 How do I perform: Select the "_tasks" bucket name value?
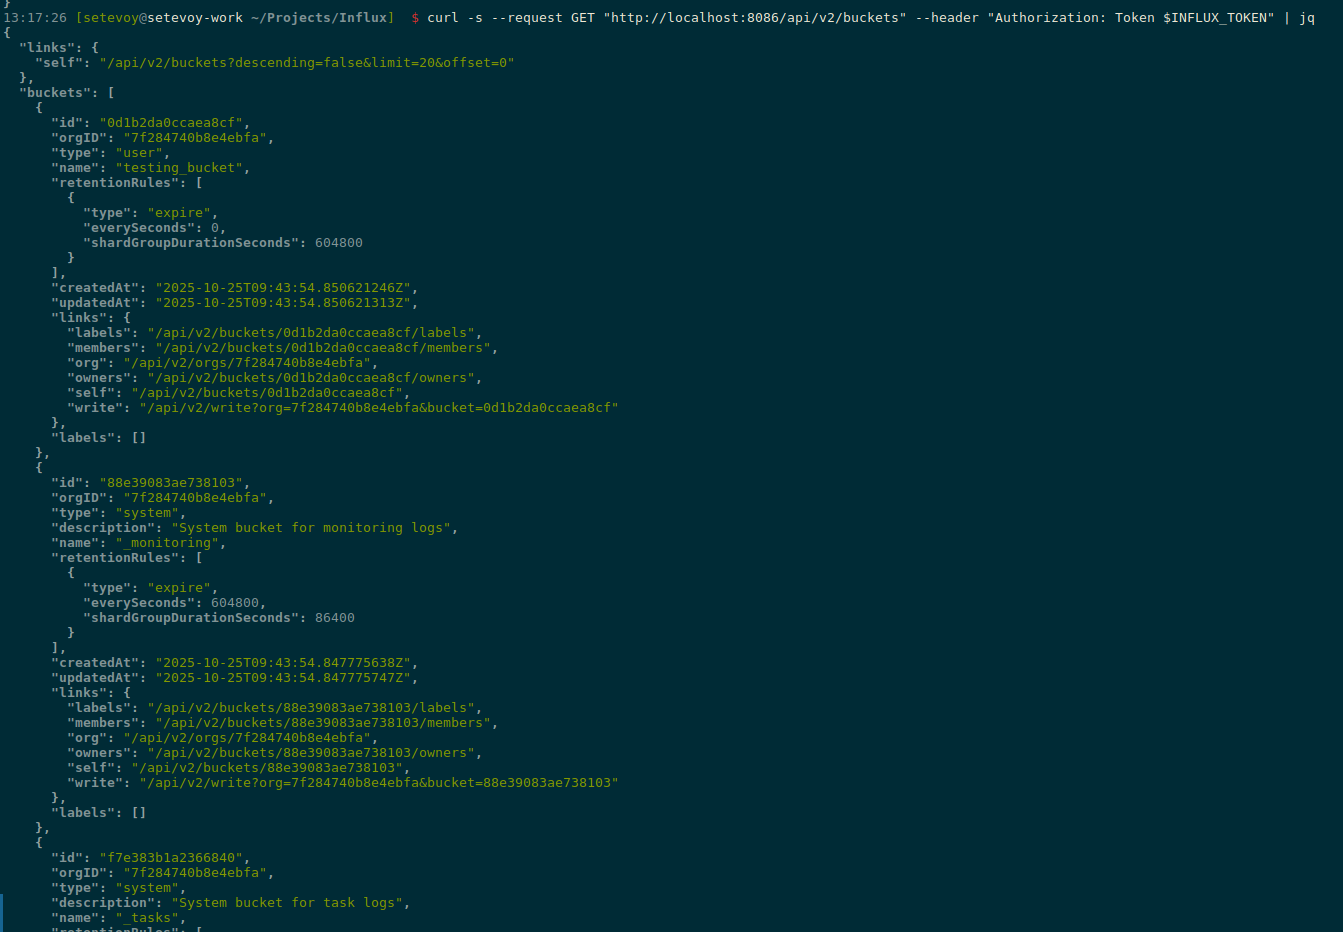click(x=147, y=918)
